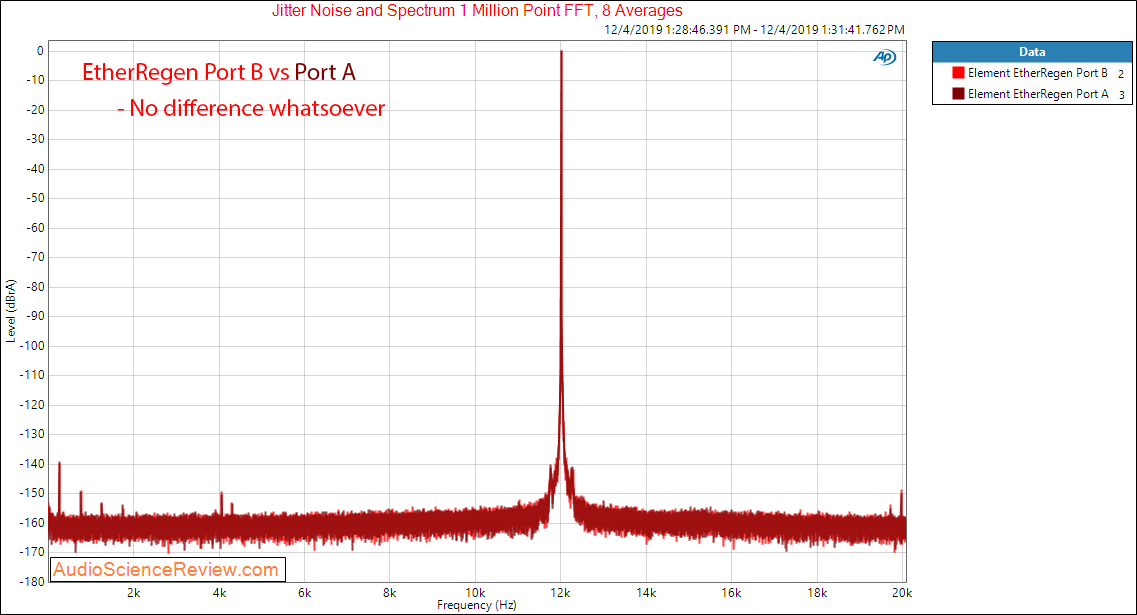
Task: Click the -90 level axis label
Action: tap(35, 316)
